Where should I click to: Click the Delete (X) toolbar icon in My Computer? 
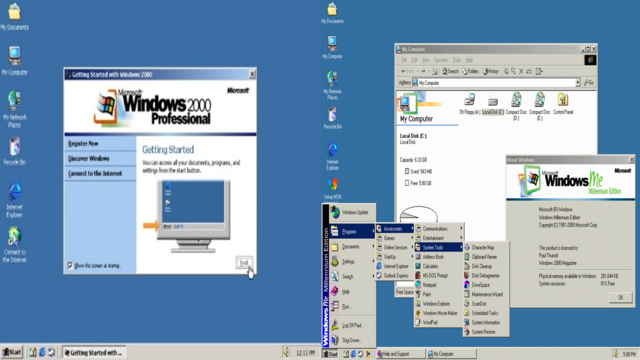tap(521, 71)
